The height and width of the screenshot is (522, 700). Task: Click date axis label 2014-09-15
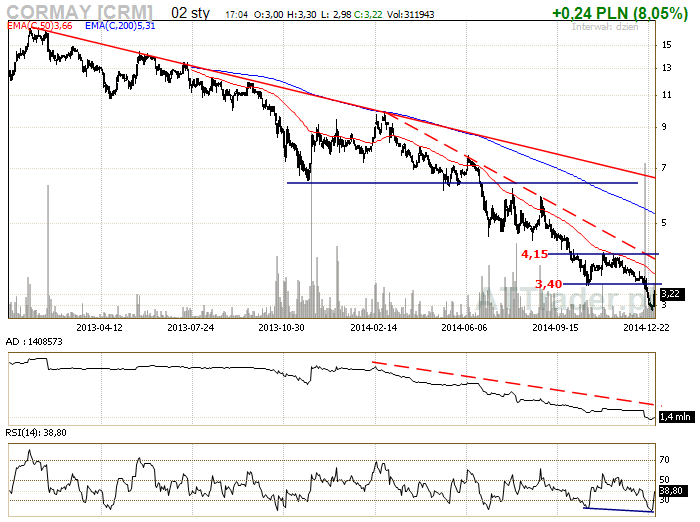point(555,328)
